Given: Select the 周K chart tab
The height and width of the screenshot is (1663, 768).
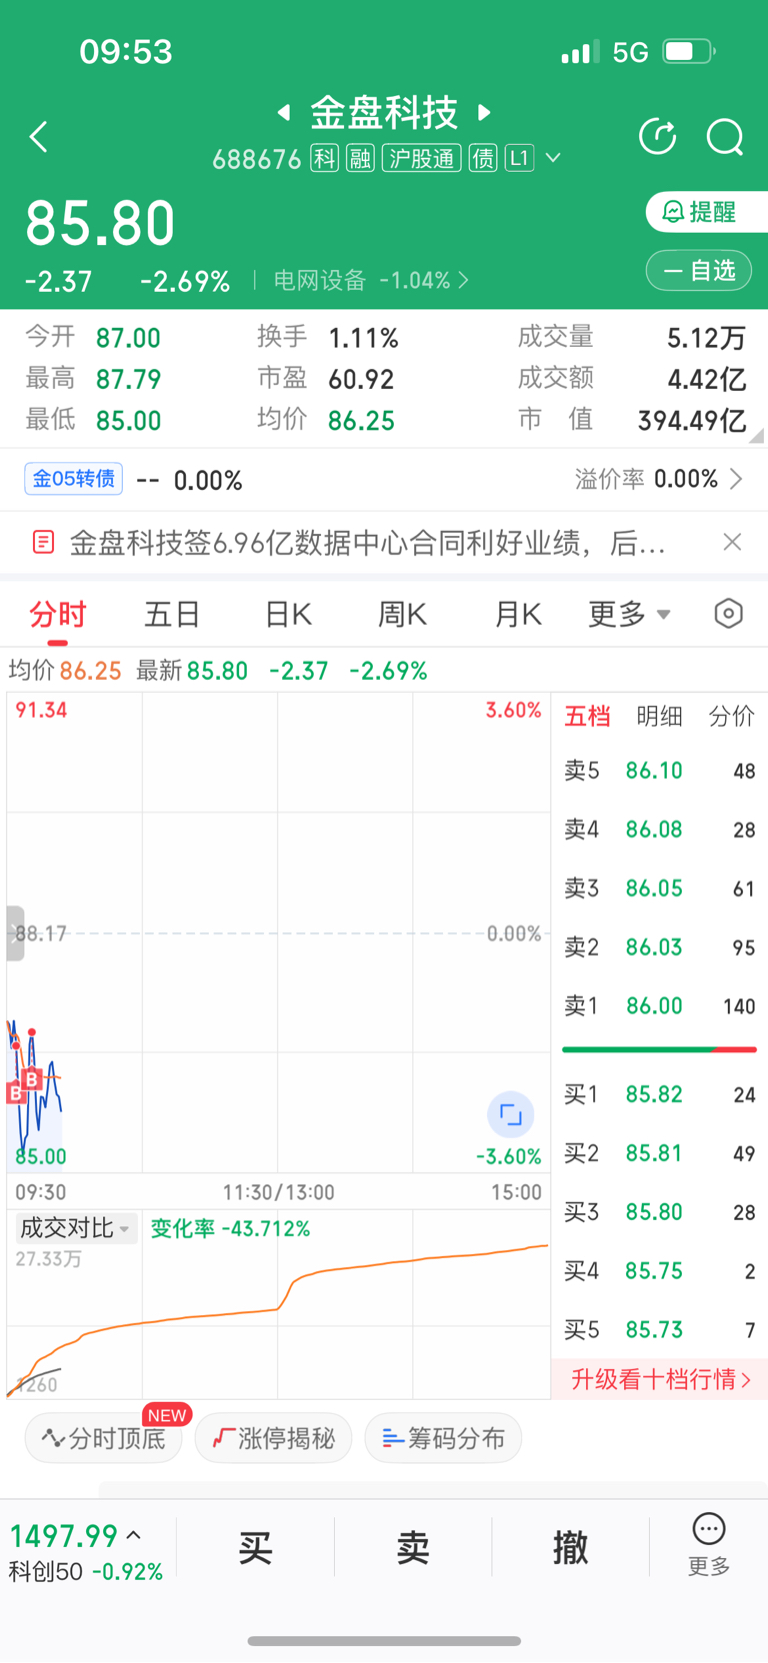Looking at the screenshot, I should [x=402, y=614].
